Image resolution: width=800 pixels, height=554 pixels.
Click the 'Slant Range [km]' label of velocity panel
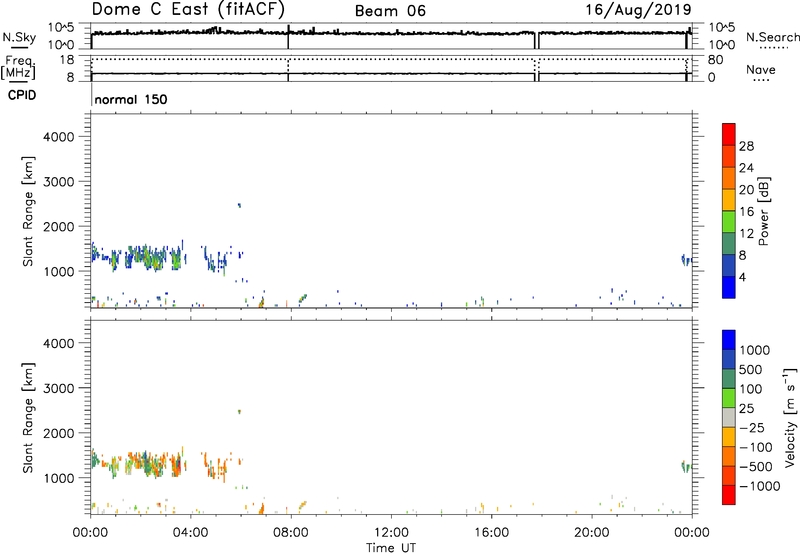(x=28, y=418)
